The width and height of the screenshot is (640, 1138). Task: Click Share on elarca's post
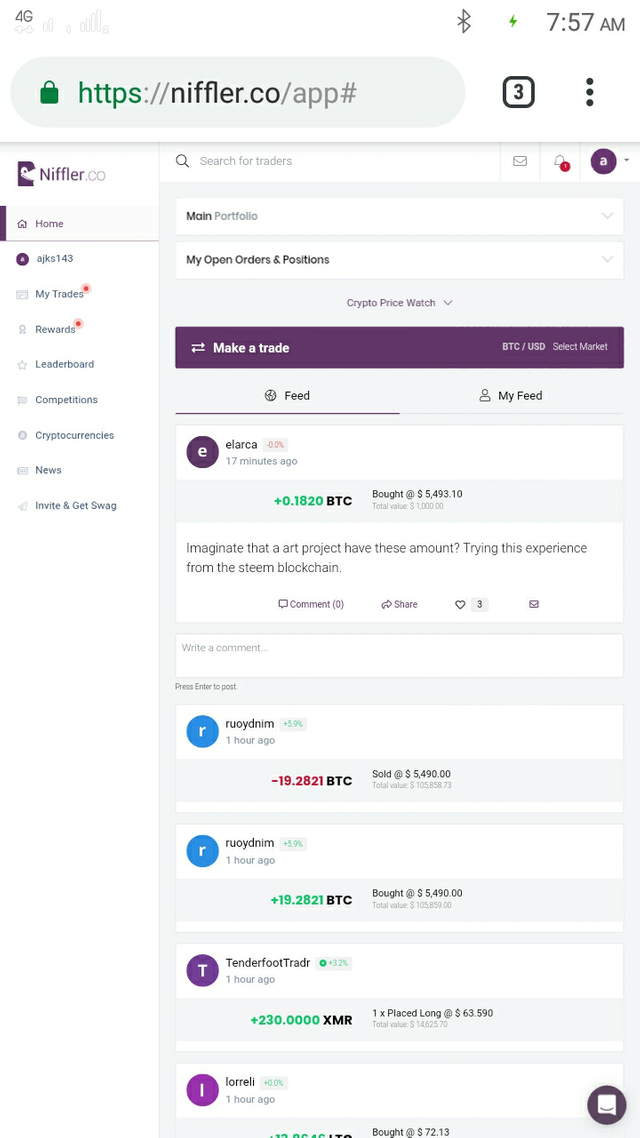(x=399, y=605)
